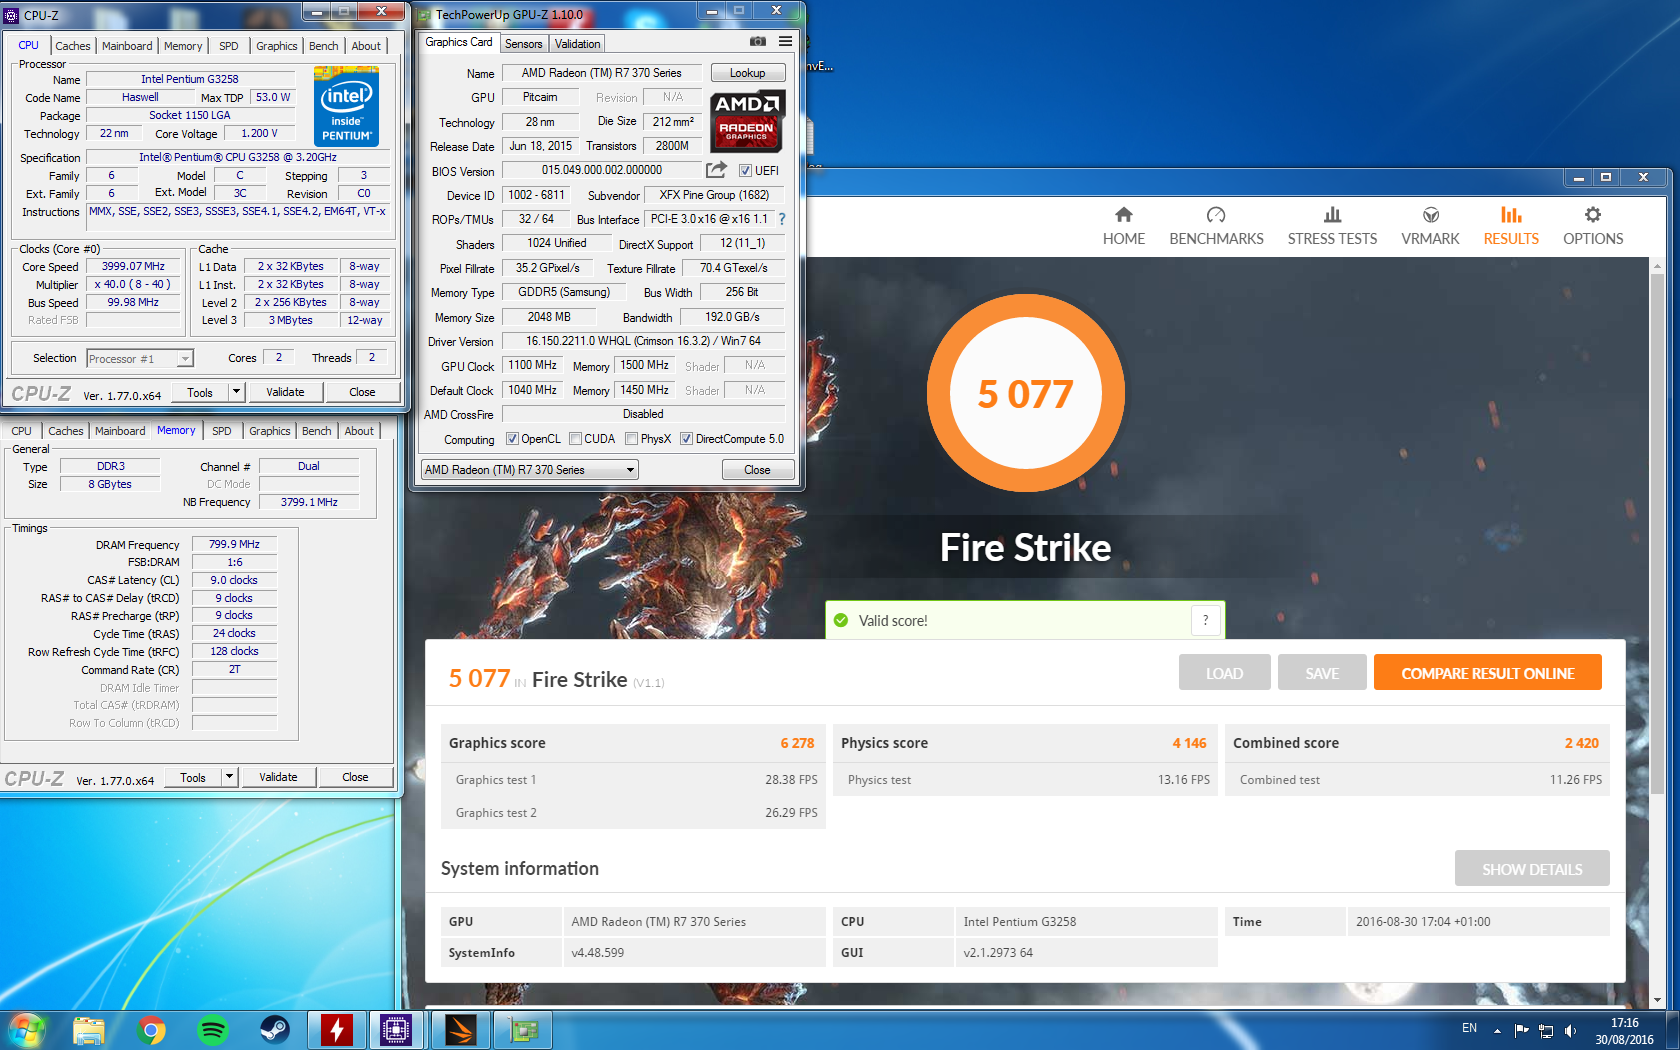The width and height of the screenshot is (1680, 1050).
Task: Click the SAVE button in 3DMark
Action: coord(1322,673)
